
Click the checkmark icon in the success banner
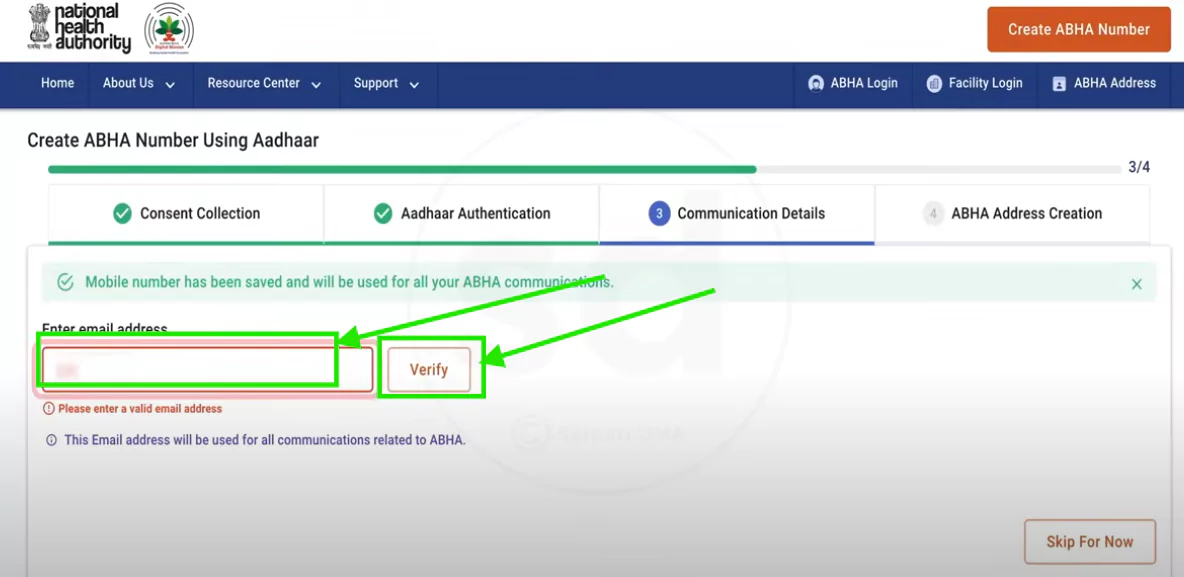pos(64,283)
